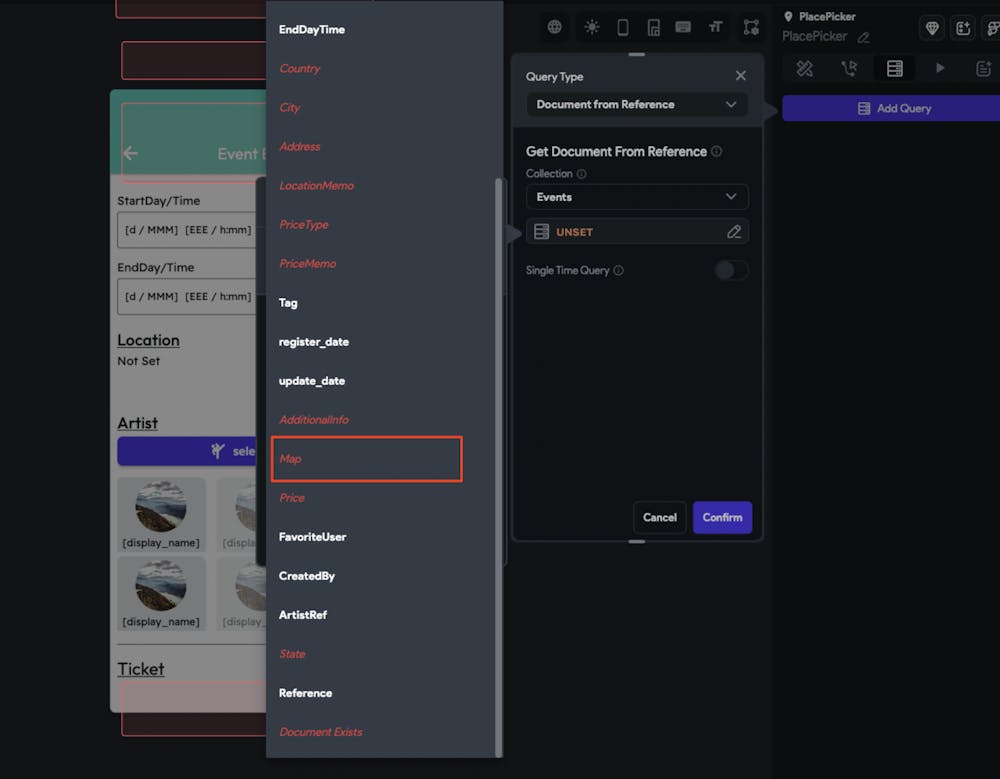Pick the FavoriteUser field from the list

(x=312, y=537)
